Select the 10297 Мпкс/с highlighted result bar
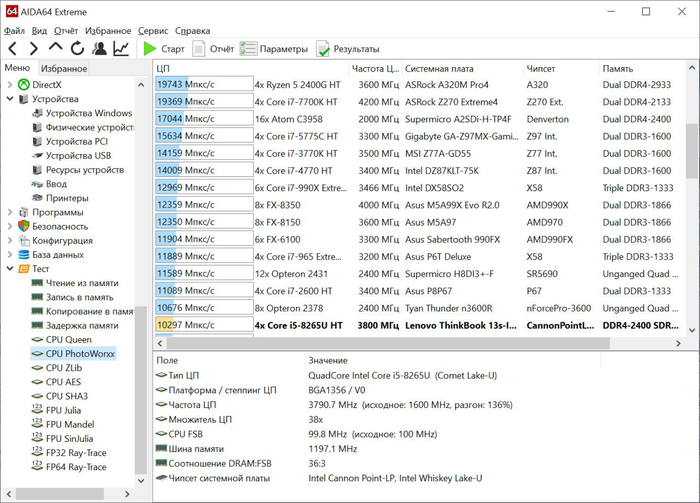The width and height of the screenshot is (700, 503). pyautogui.click(x=204, y=325)
